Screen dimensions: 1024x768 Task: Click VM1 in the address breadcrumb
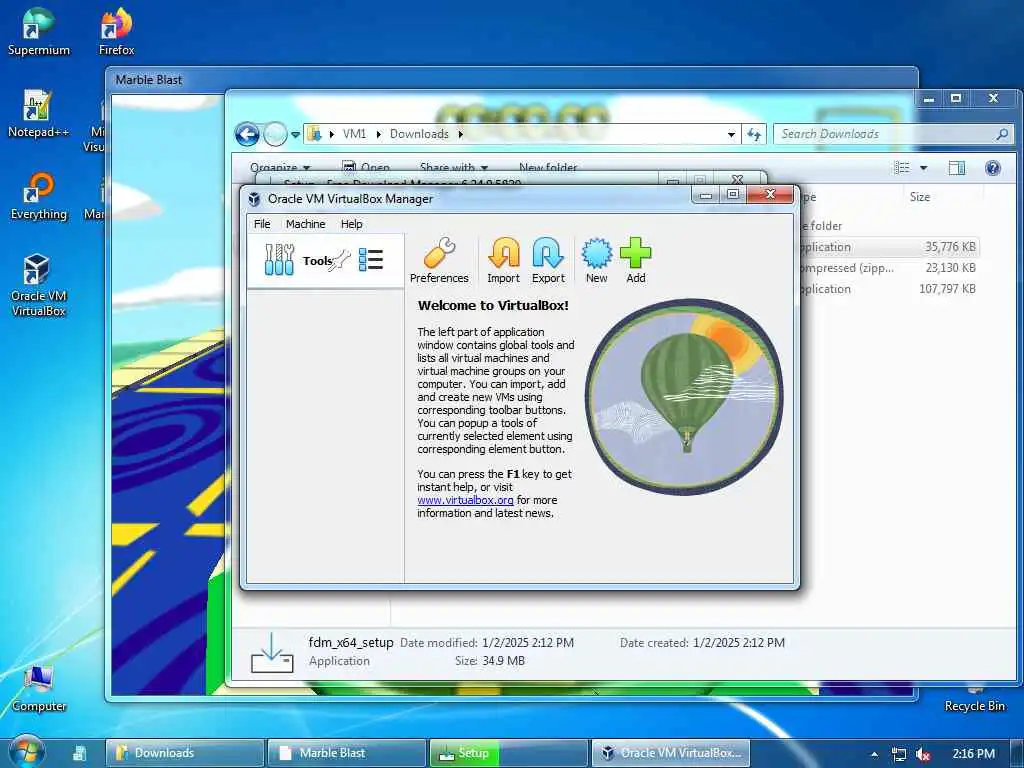click(354, 134)
